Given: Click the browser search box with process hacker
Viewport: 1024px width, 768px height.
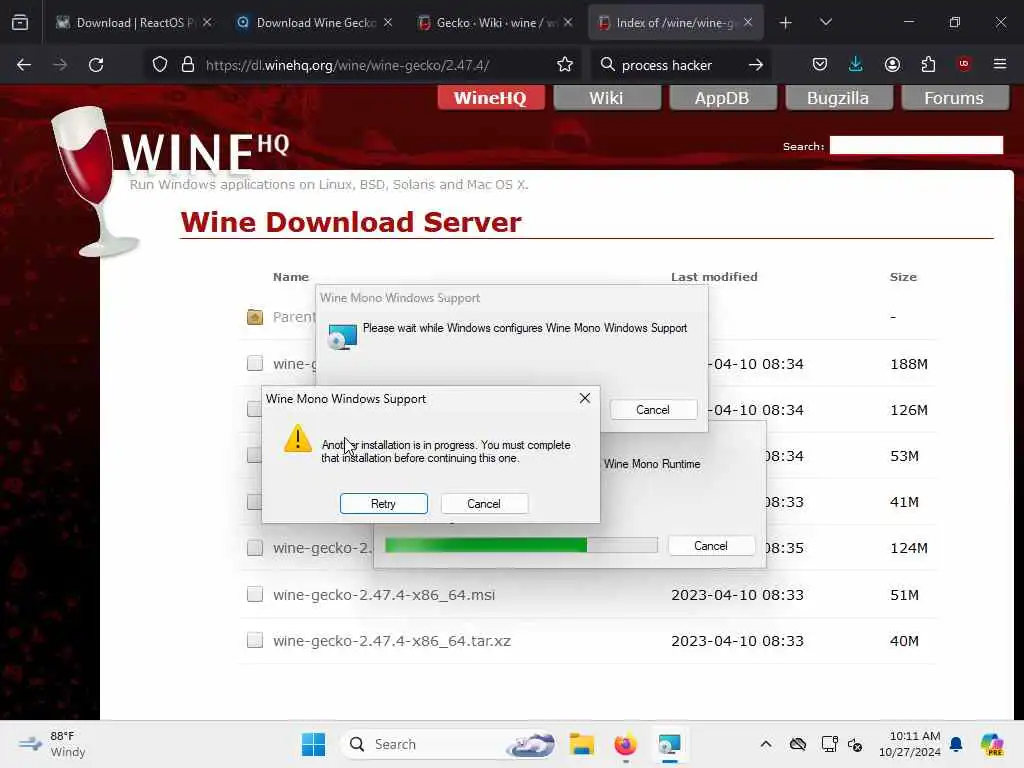Looking at the screenshot, I should point(679,65).
